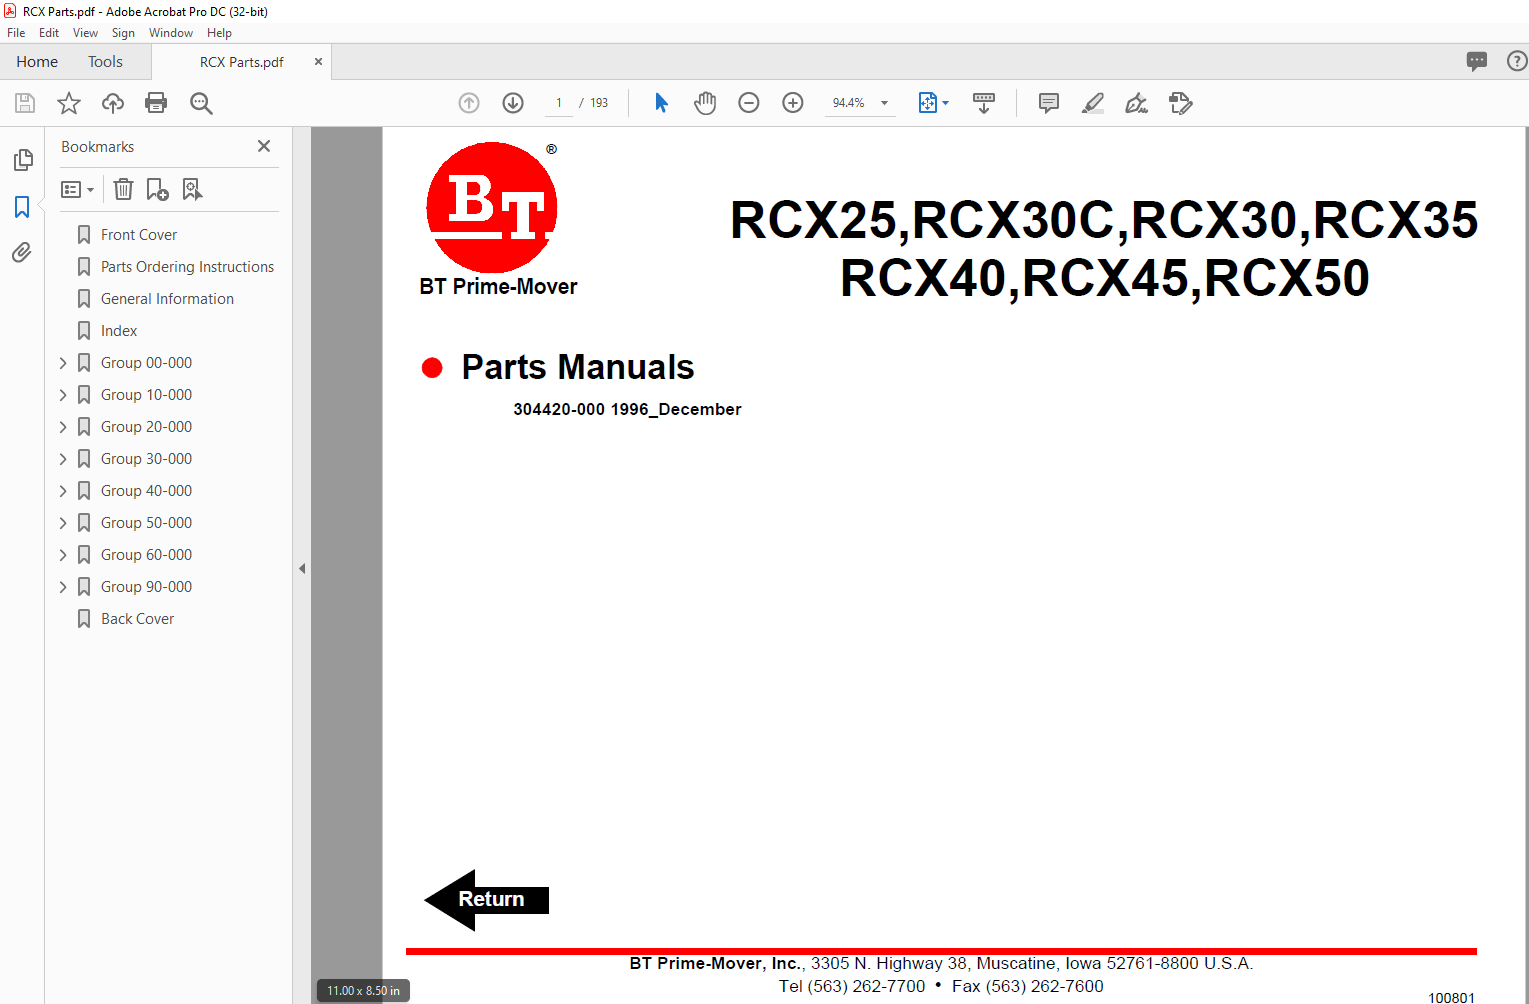This screenshot has height=1004, width=1529.
Task: Click the upload to cloud icon
Action: [x=113, y=103]
